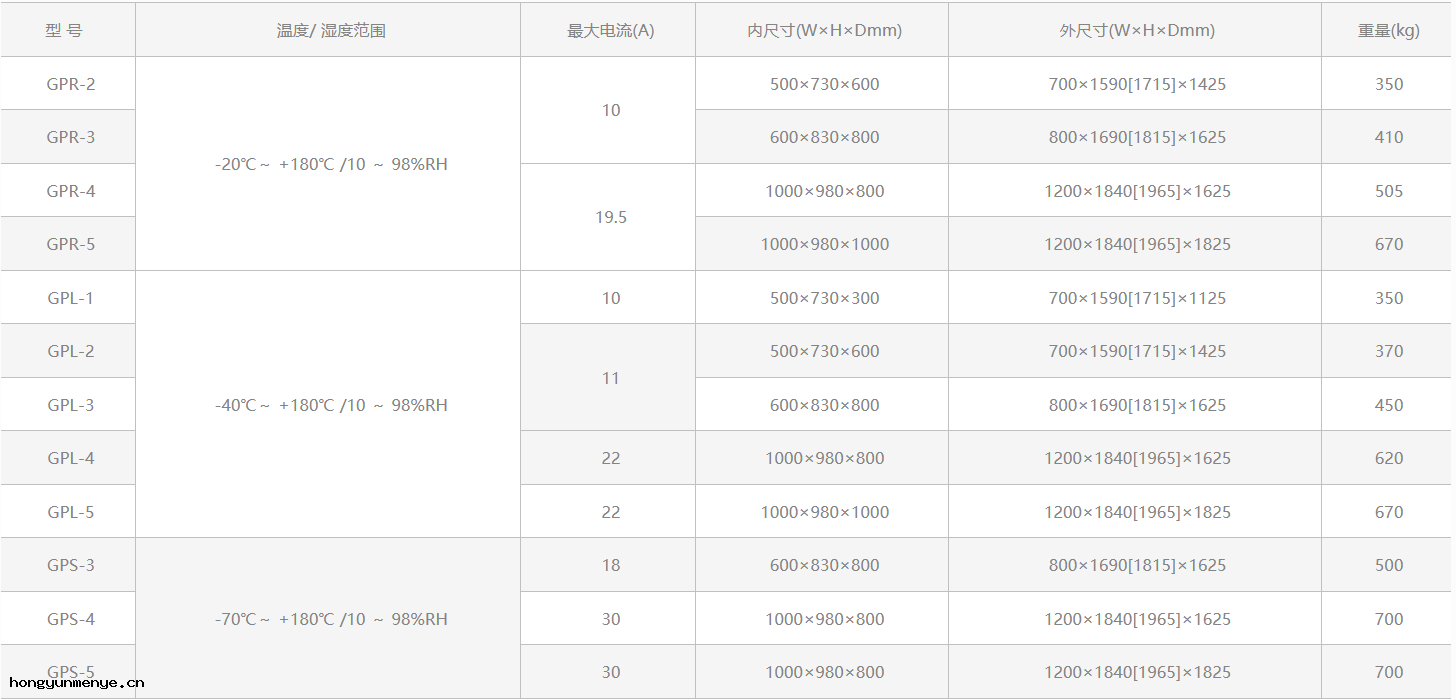Click the 型号 column header

[64, 30]
